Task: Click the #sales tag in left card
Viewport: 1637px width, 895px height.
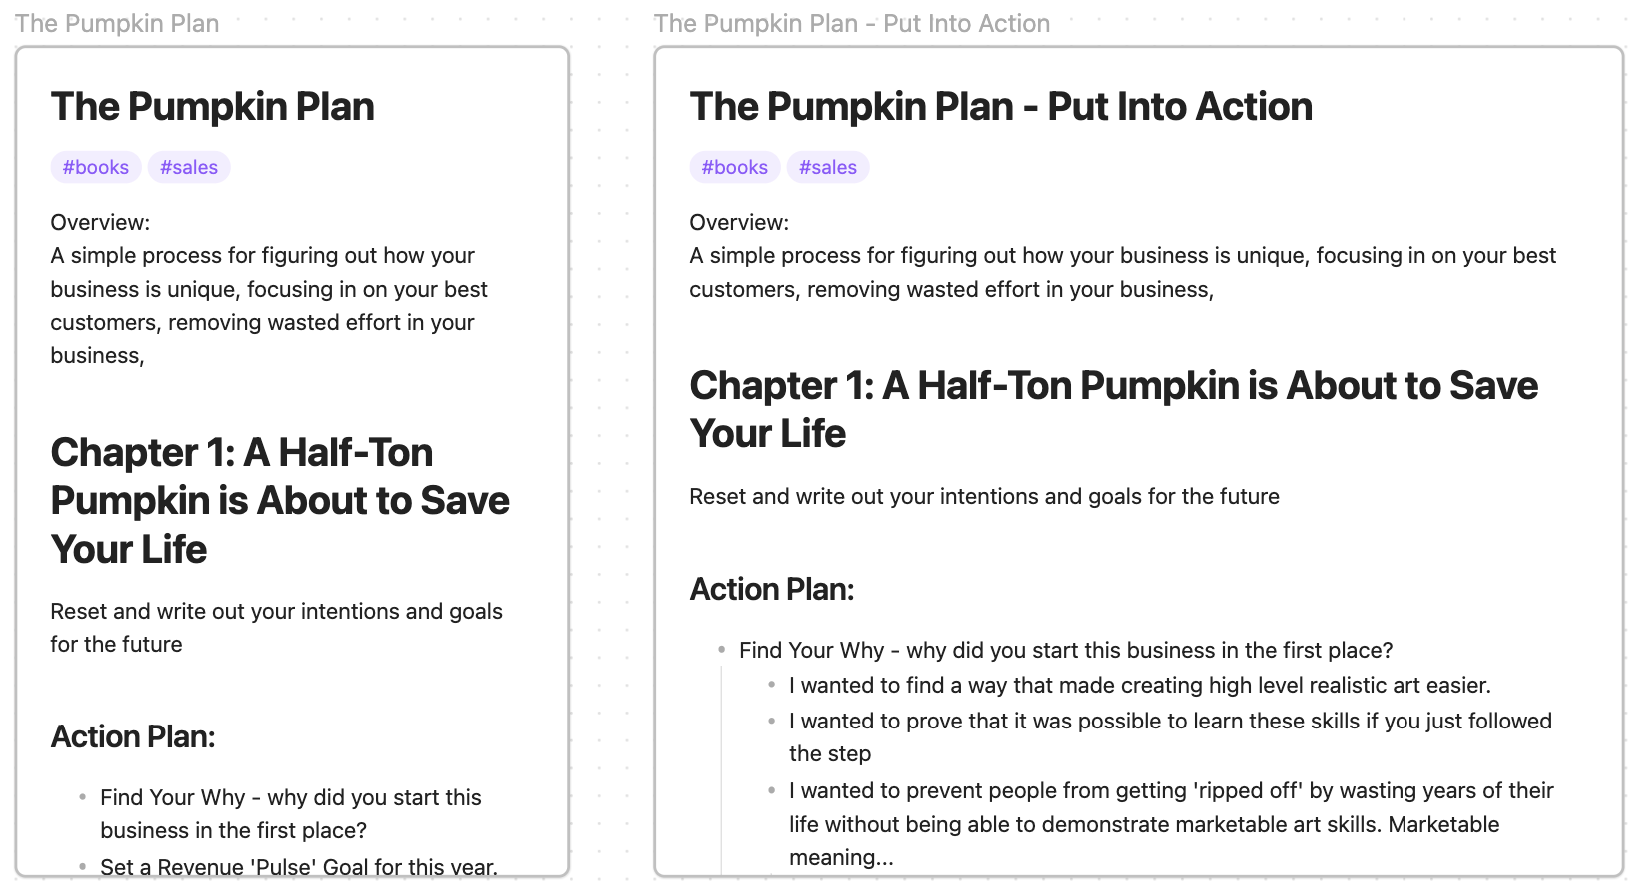Action: click(189, 167)
